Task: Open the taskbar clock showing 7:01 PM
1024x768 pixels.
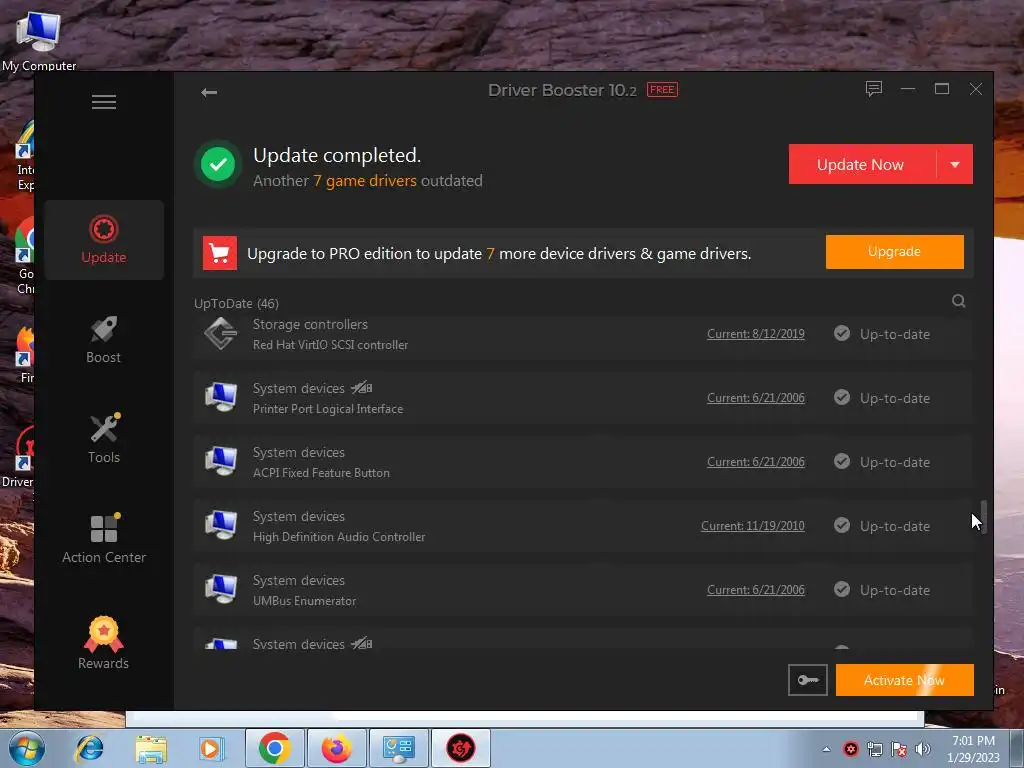Action: point(974,749)
